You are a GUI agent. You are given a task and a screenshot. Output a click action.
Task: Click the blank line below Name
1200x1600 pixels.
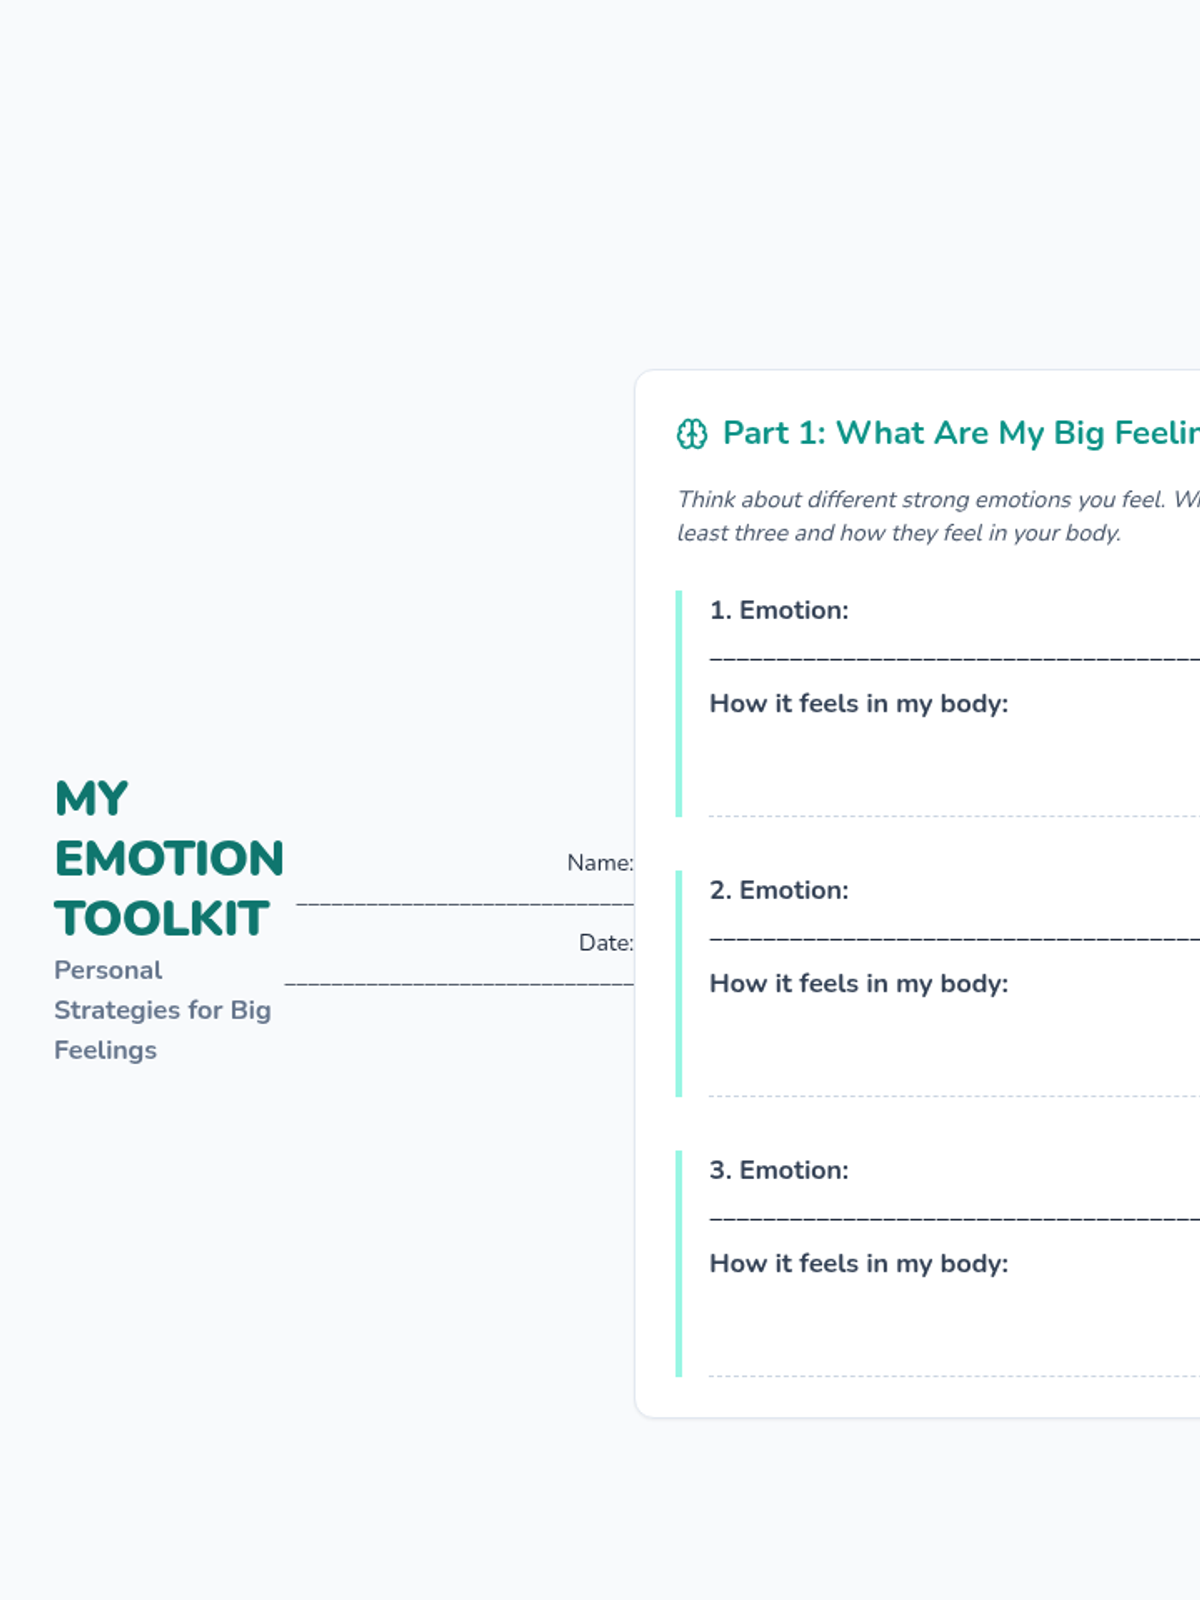[x=465, y=903]
